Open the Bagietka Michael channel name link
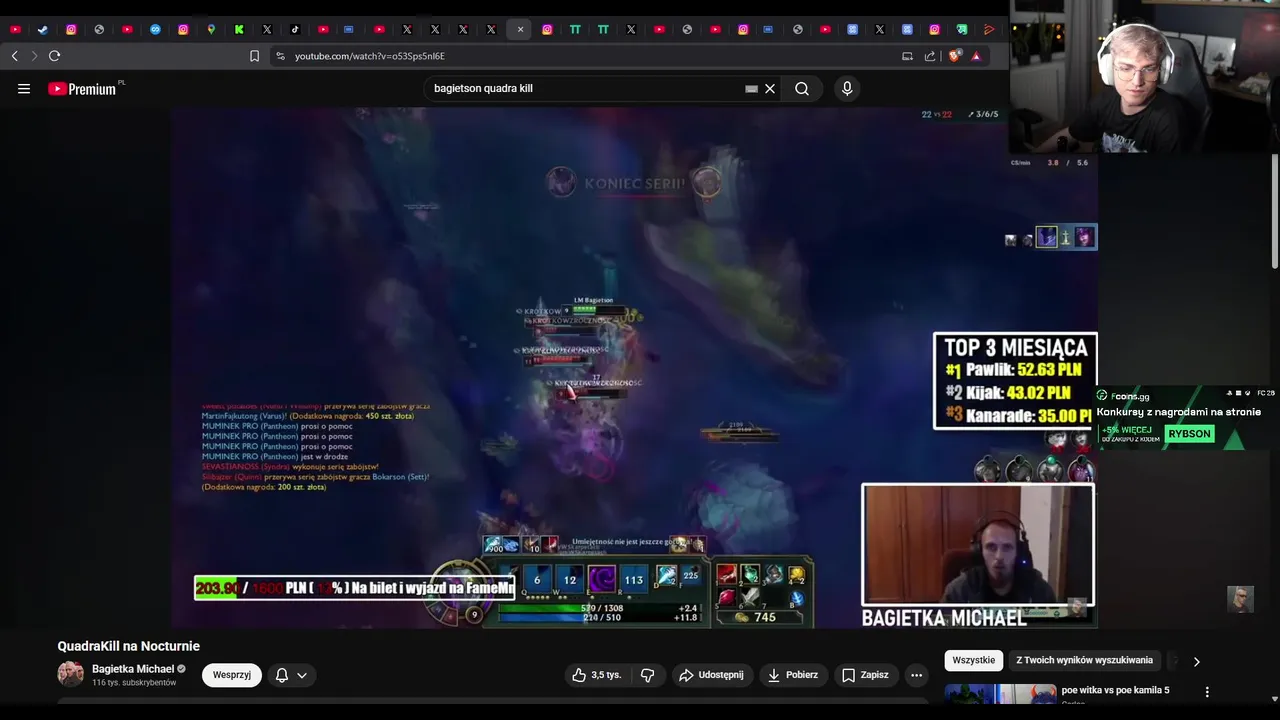Screen dimensions: 1280x720 click(x=133, y=669)
